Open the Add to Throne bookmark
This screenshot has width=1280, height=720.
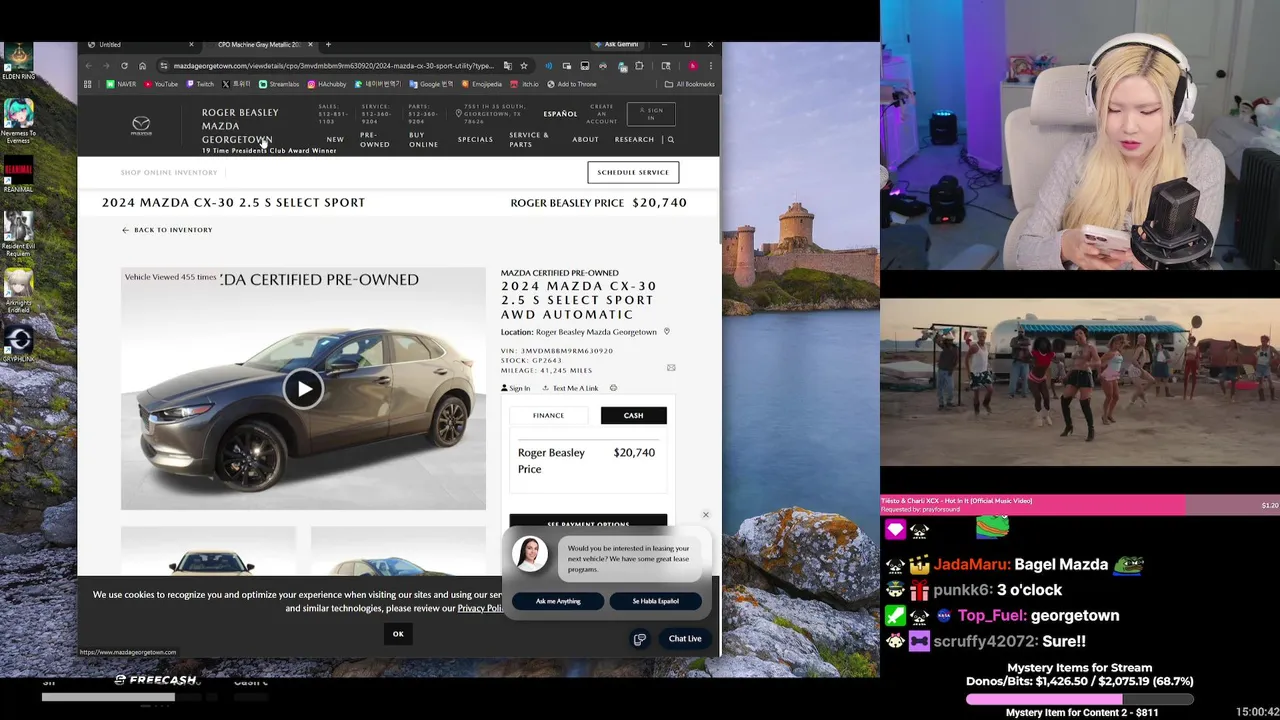pos(571,84)
